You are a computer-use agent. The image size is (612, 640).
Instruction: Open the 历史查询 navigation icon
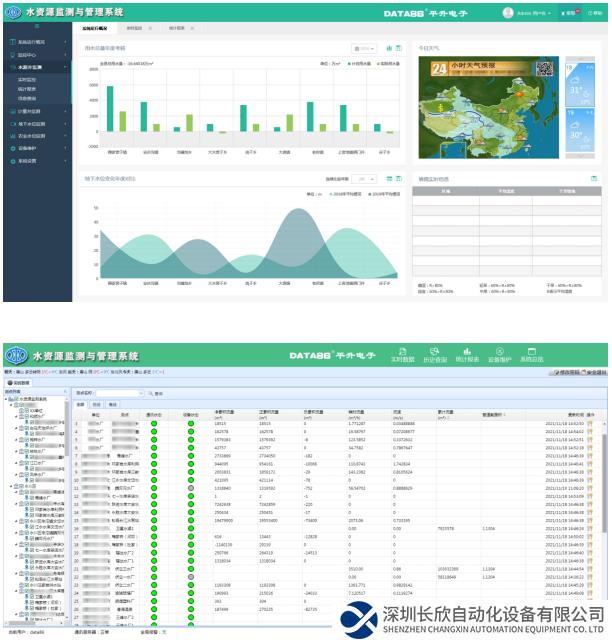(x=435, y=357)
